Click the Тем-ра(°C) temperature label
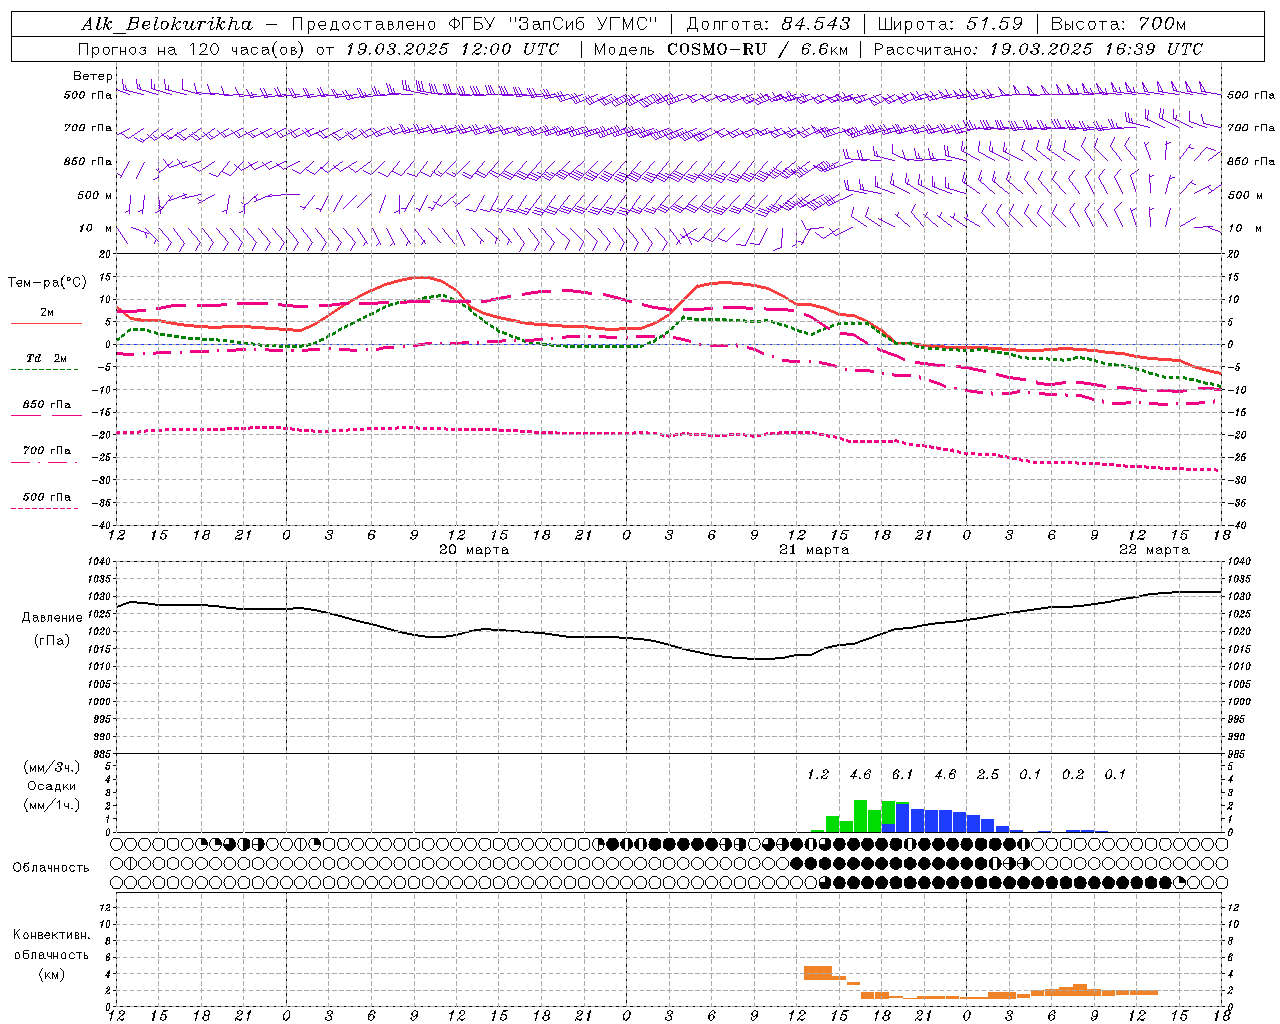 tap(47, 283)
